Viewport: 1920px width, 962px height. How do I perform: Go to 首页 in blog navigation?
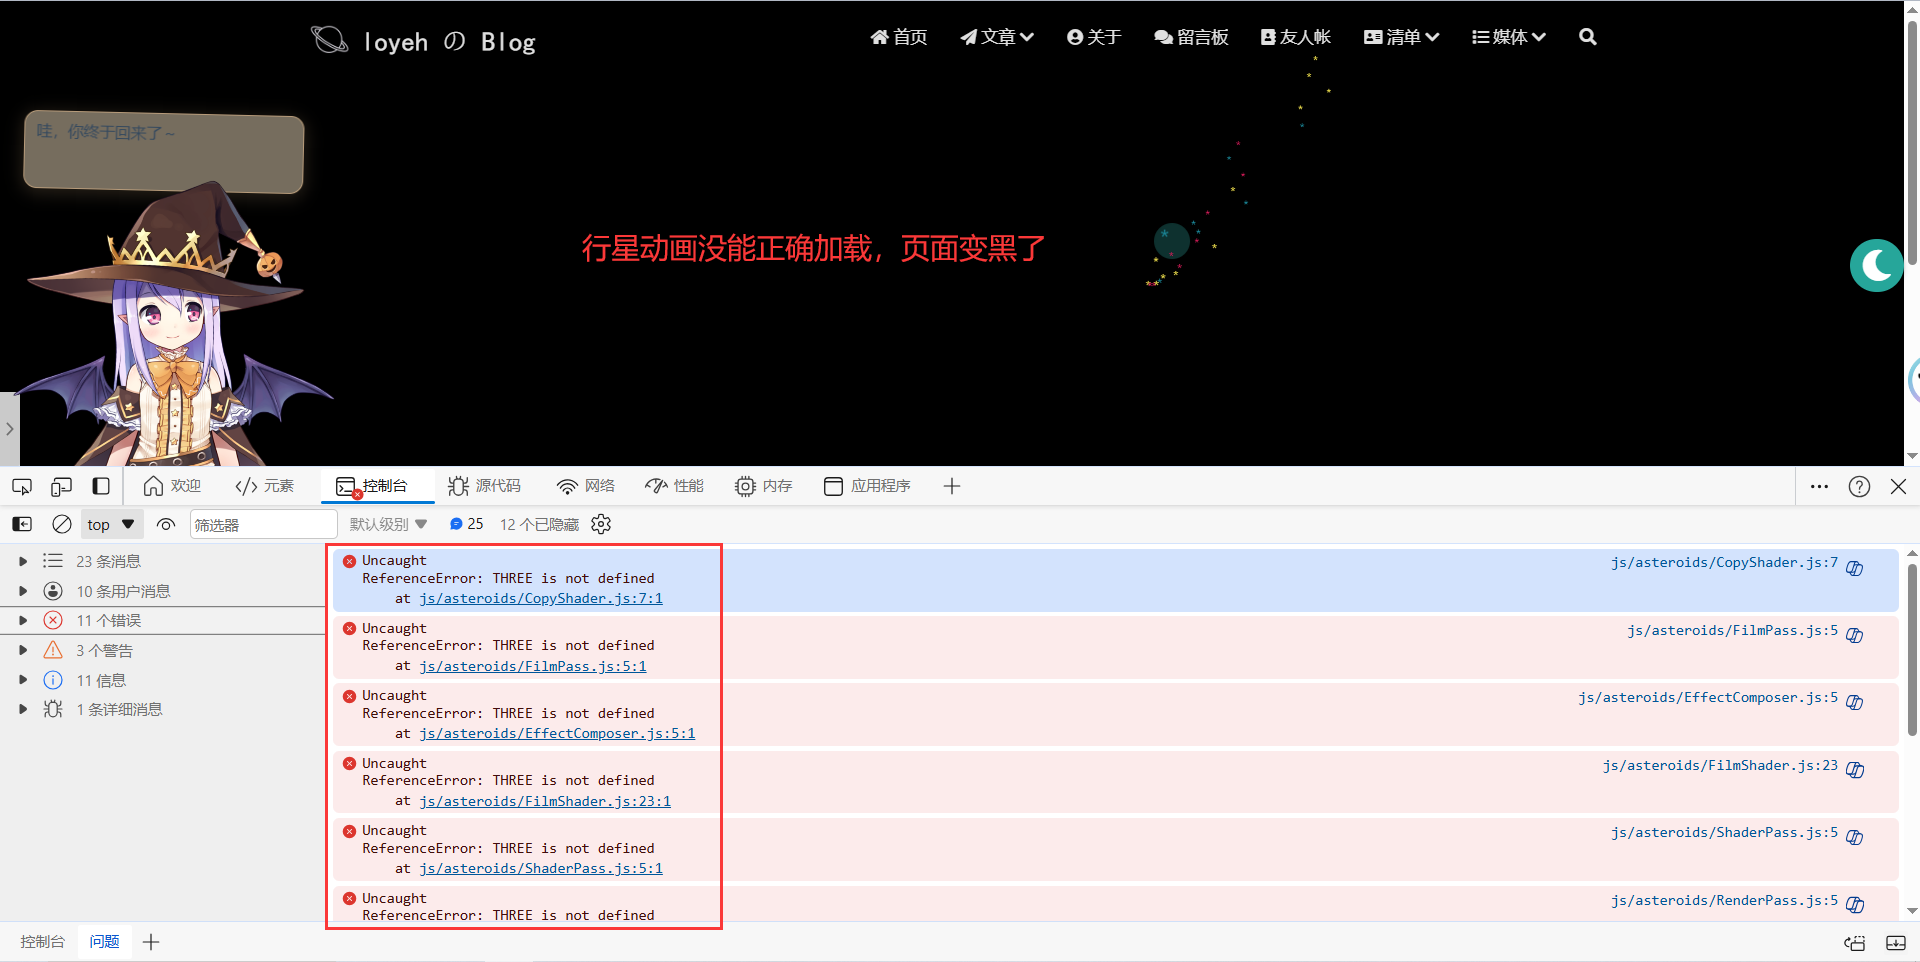898,37
